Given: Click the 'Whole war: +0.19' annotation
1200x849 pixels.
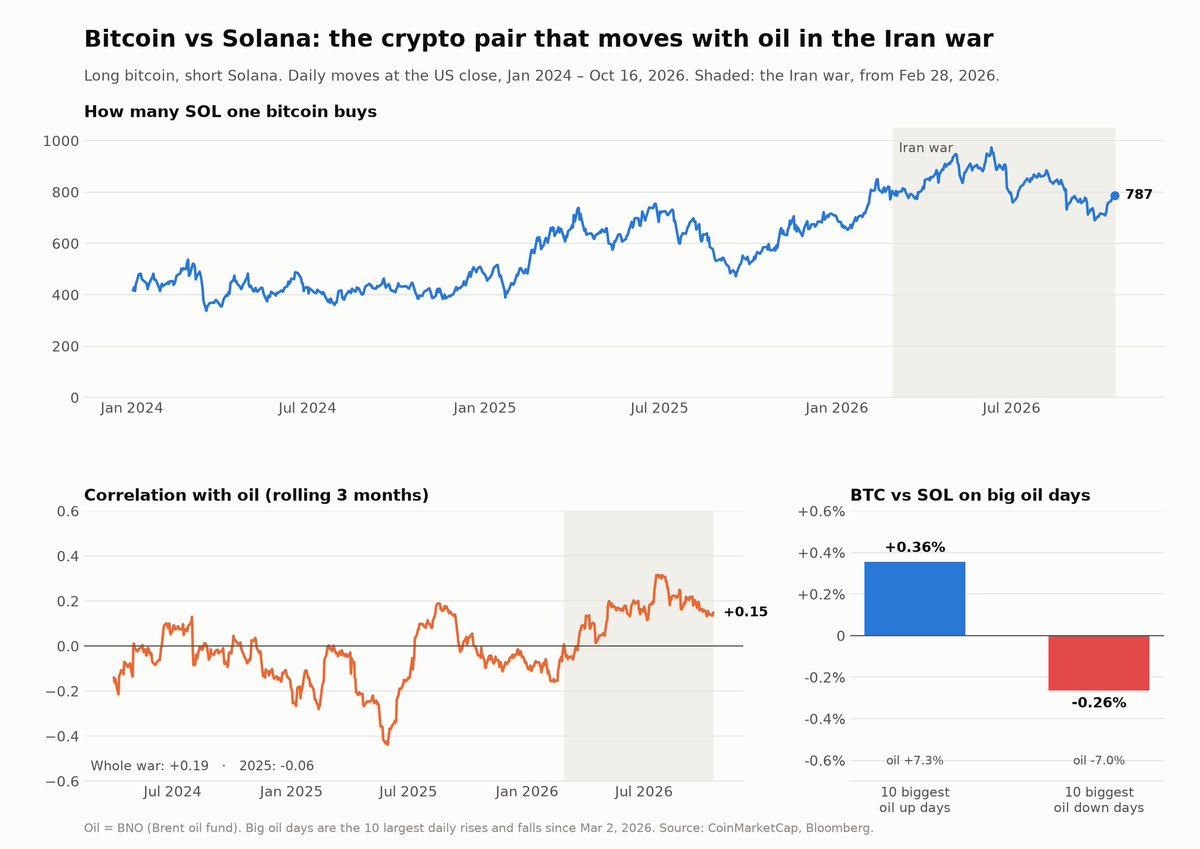Looking at the screenshot, I should click(x=150, y=766).
